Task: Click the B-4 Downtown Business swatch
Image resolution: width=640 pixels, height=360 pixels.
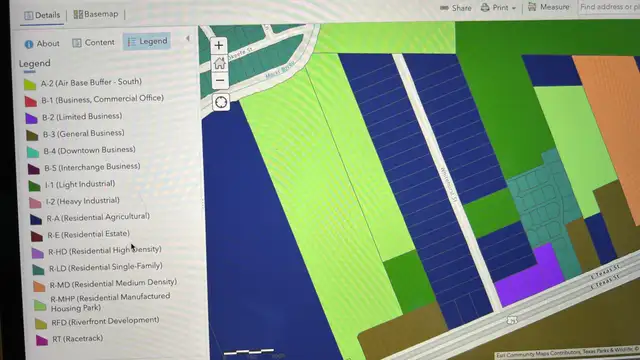Action: coord(33,152)
